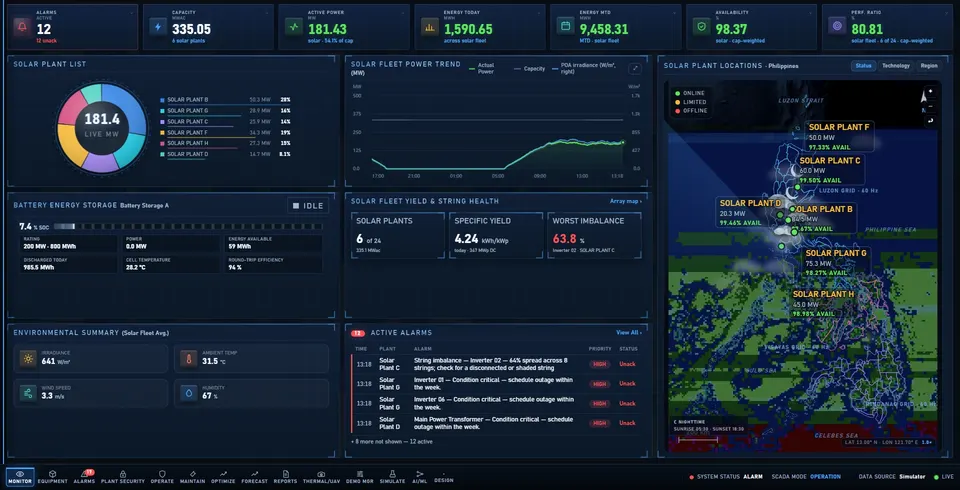Open the Solar Plant H map label
Screen dimensions: 960x490
point(823,304)
